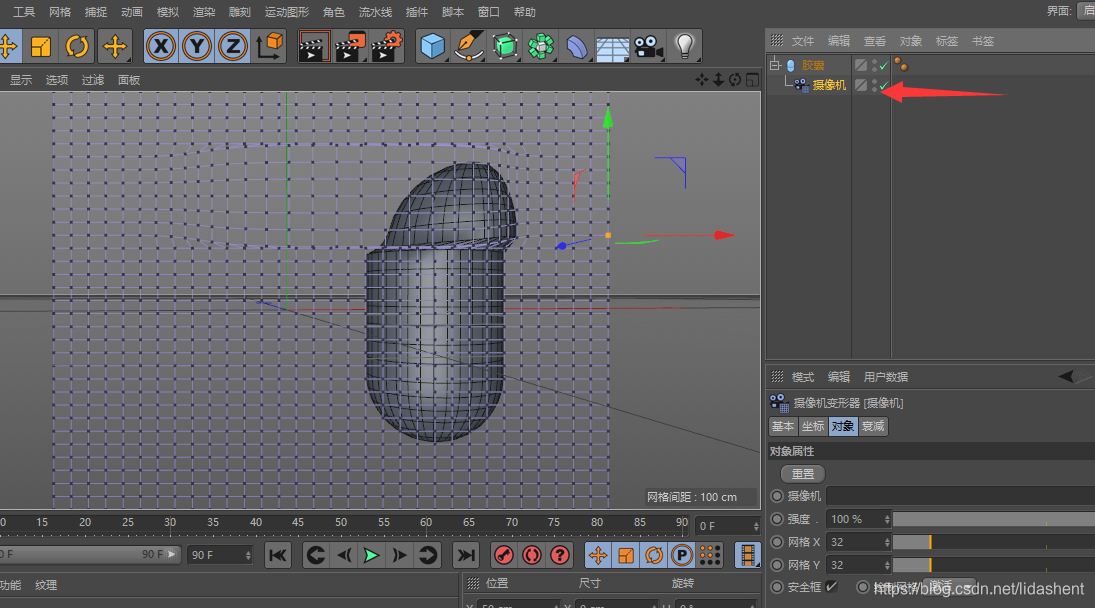
Task: Switch to the 衰减 tab
Action: point(873,426)
